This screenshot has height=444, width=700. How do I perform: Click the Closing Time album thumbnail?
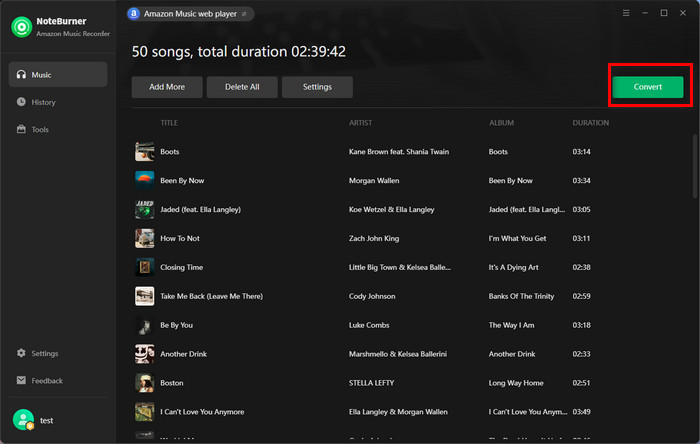point(145,267)
